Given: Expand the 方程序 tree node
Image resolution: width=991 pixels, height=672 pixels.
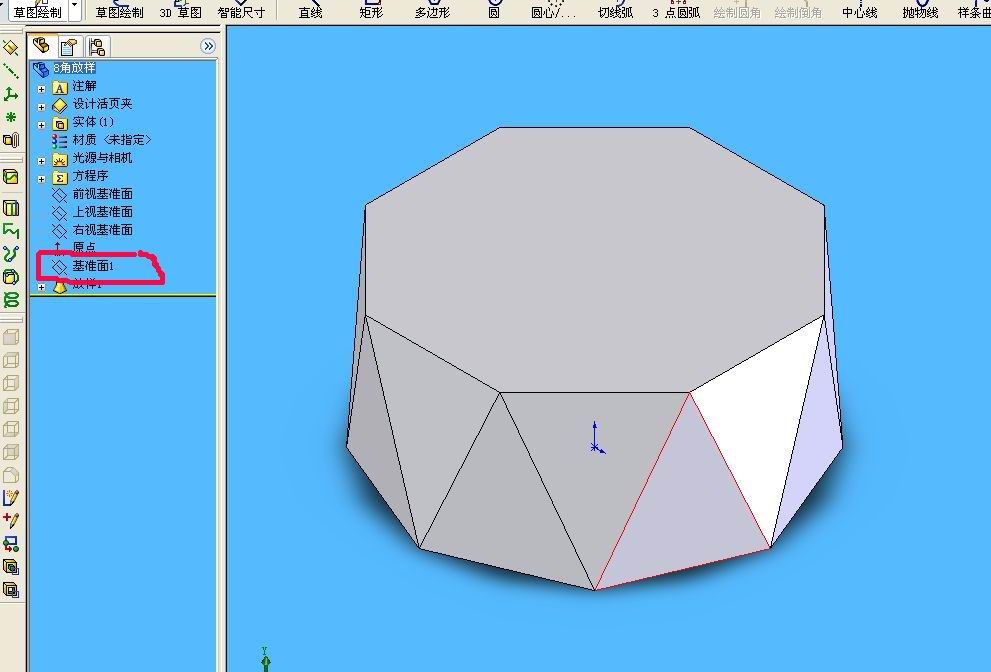Looking at the screenshot, I should click(x=42, y=179).
